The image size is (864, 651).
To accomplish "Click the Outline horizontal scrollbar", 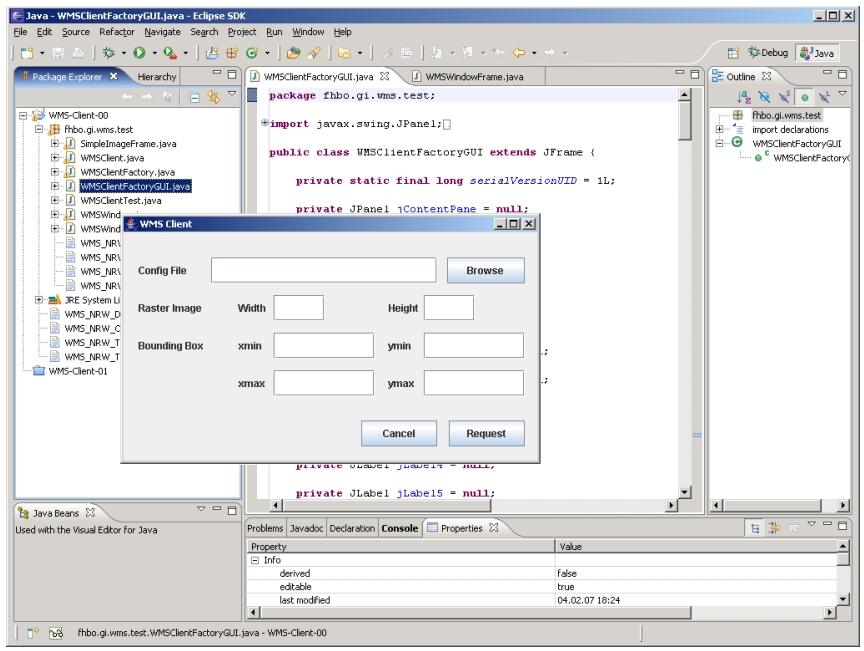I will 773,505.
